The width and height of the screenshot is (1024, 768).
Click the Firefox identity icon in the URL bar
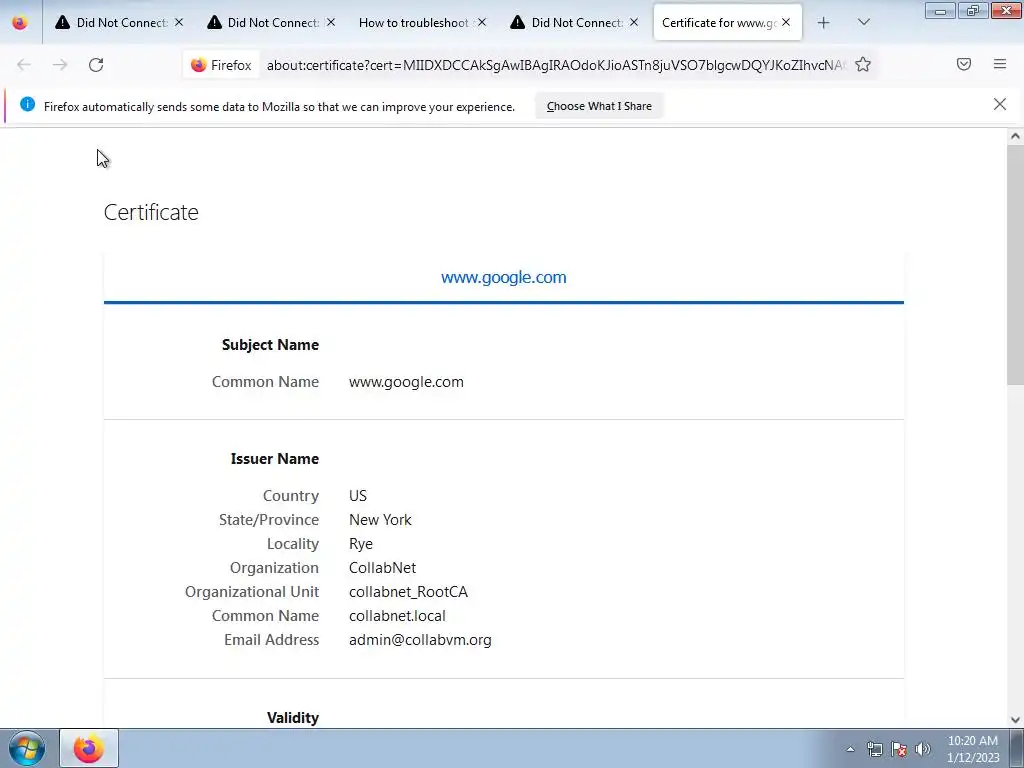[x=221, y=65]
